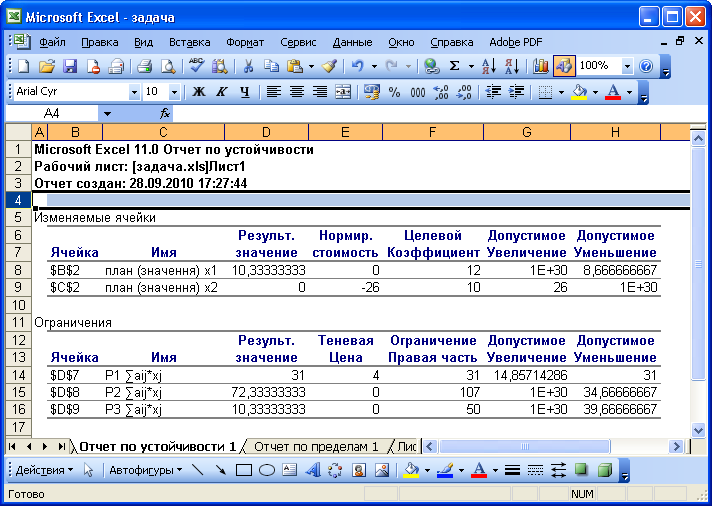Click the New workbook icon
This screenshot has width=712, height=506.
point(23,66)
